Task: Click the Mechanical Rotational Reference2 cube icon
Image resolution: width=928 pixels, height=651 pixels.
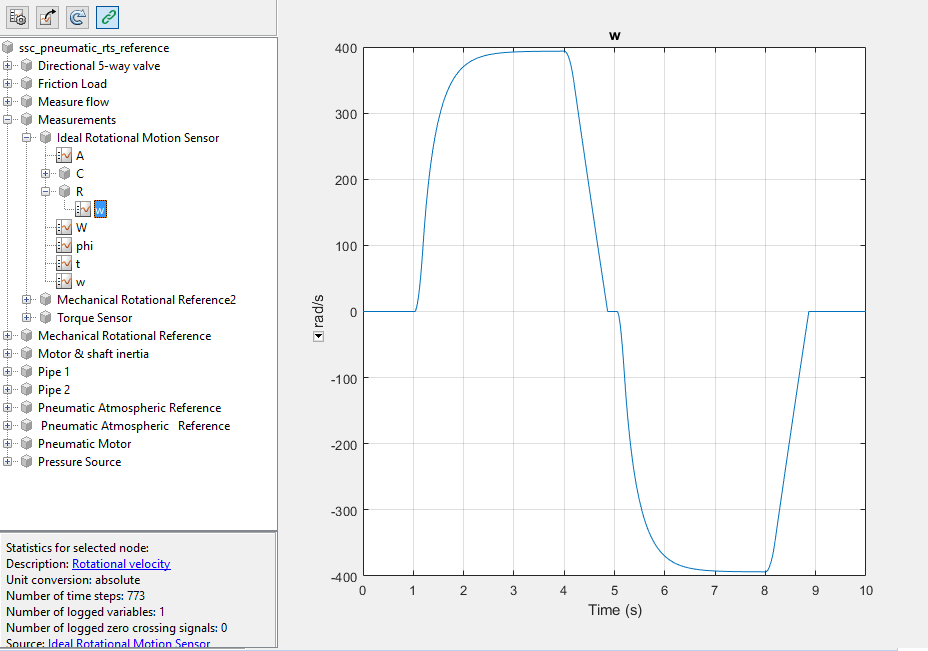Action: (46, 299)
